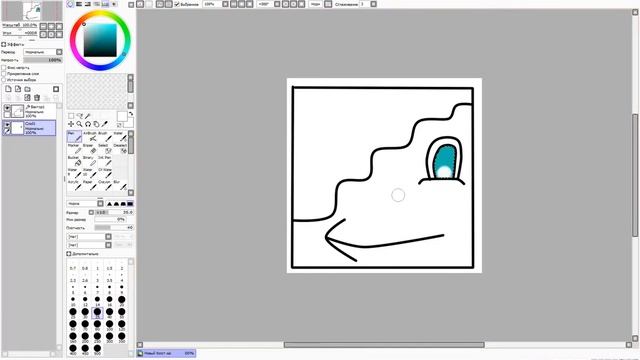Toggle the swatches panel
The width and height of the screenshot is (640, 360).
coord(105,4)
